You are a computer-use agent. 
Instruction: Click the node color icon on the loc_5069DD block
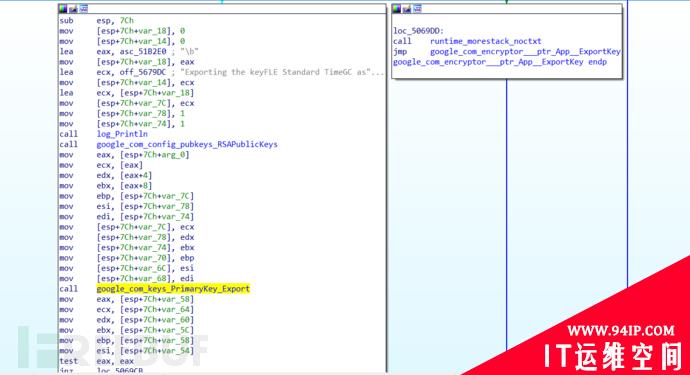397,9
